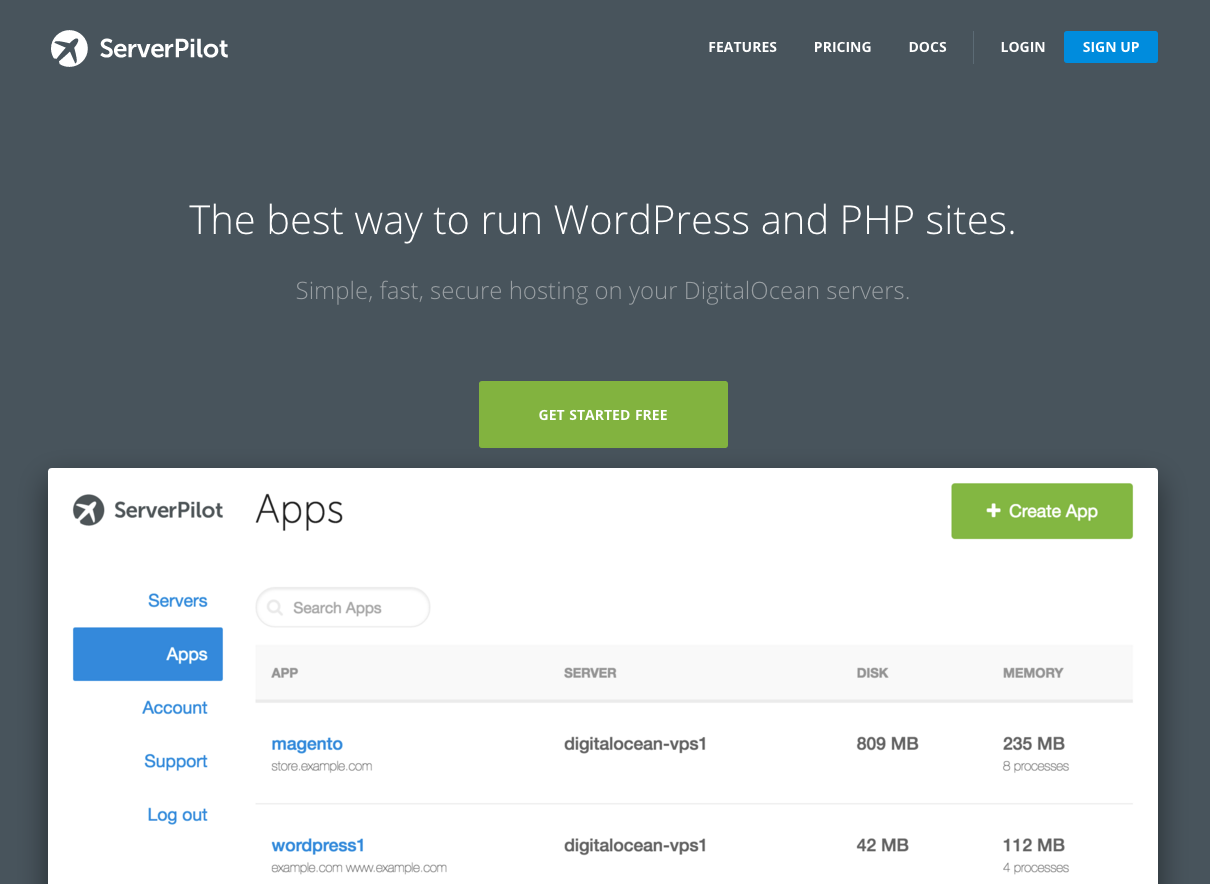Click the APP column header
1210x884 pixels.
285,673
